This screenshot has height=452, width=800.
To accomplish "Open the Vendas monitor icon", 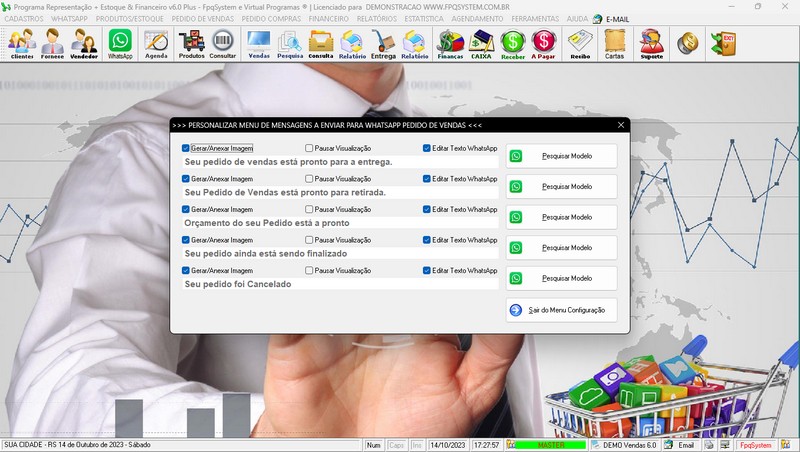I will pyautogui.click(x=259, y=44).
